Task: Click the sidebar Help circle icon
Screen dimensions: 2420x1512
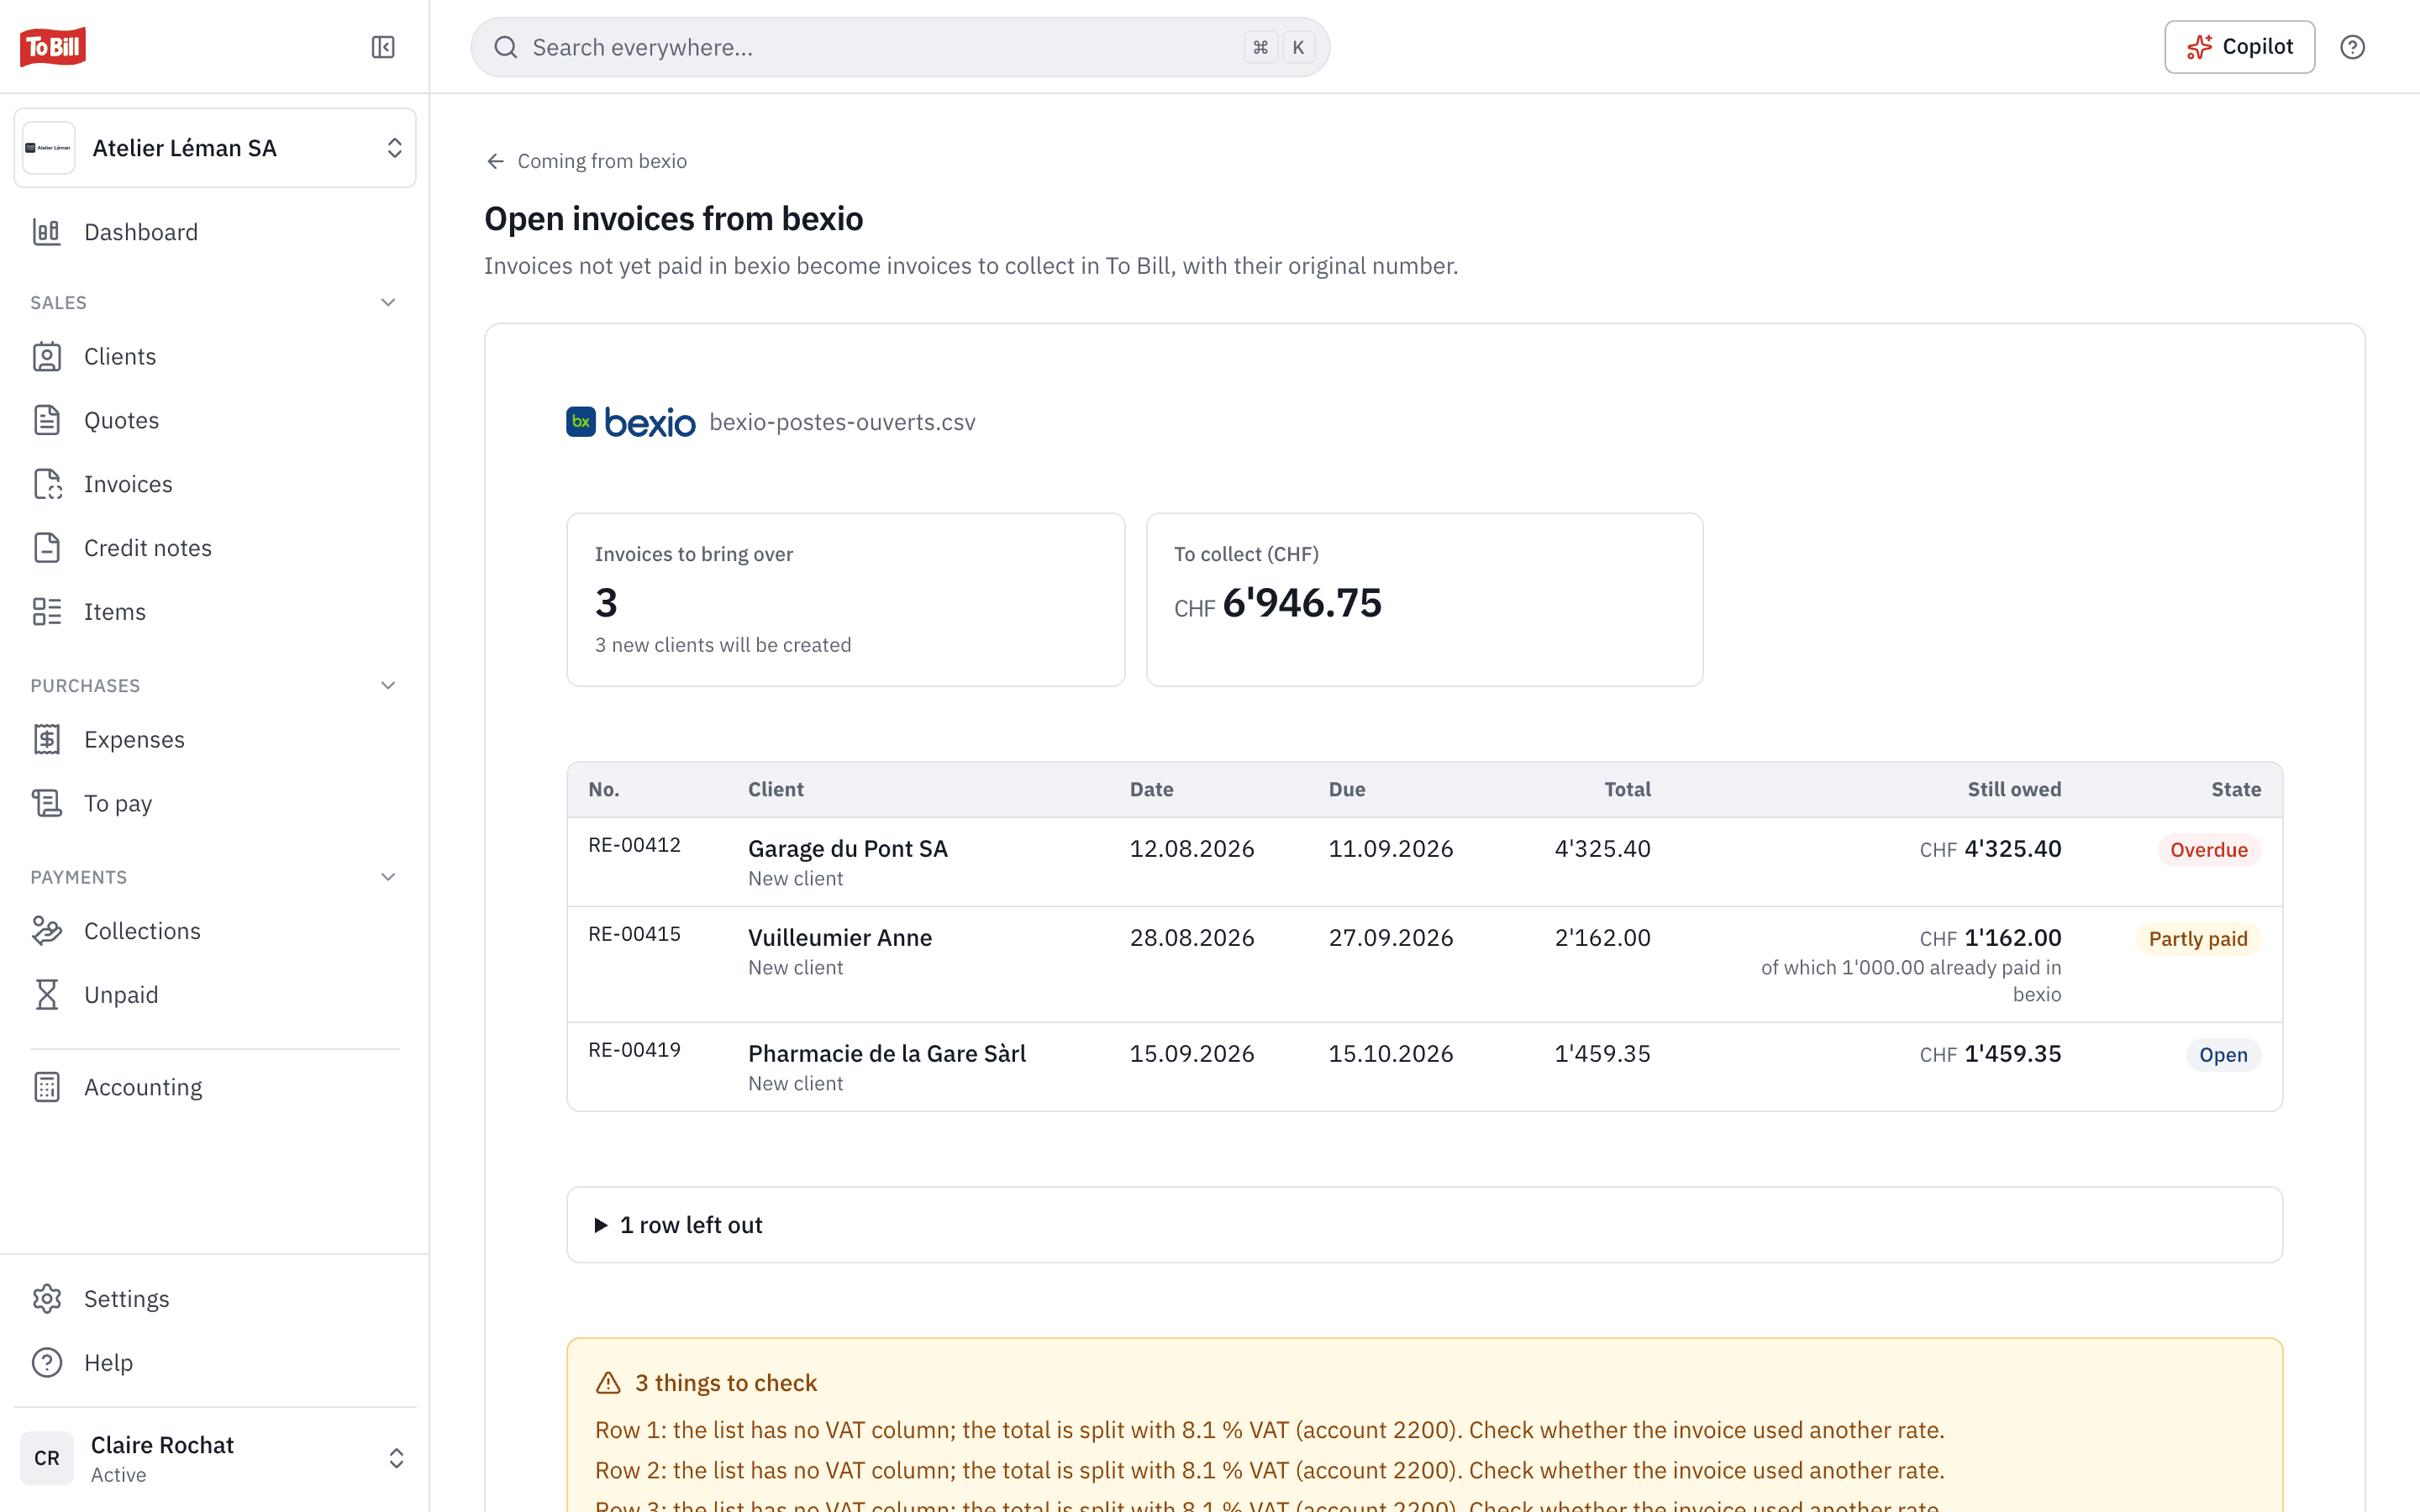Action: point(47,1362)
